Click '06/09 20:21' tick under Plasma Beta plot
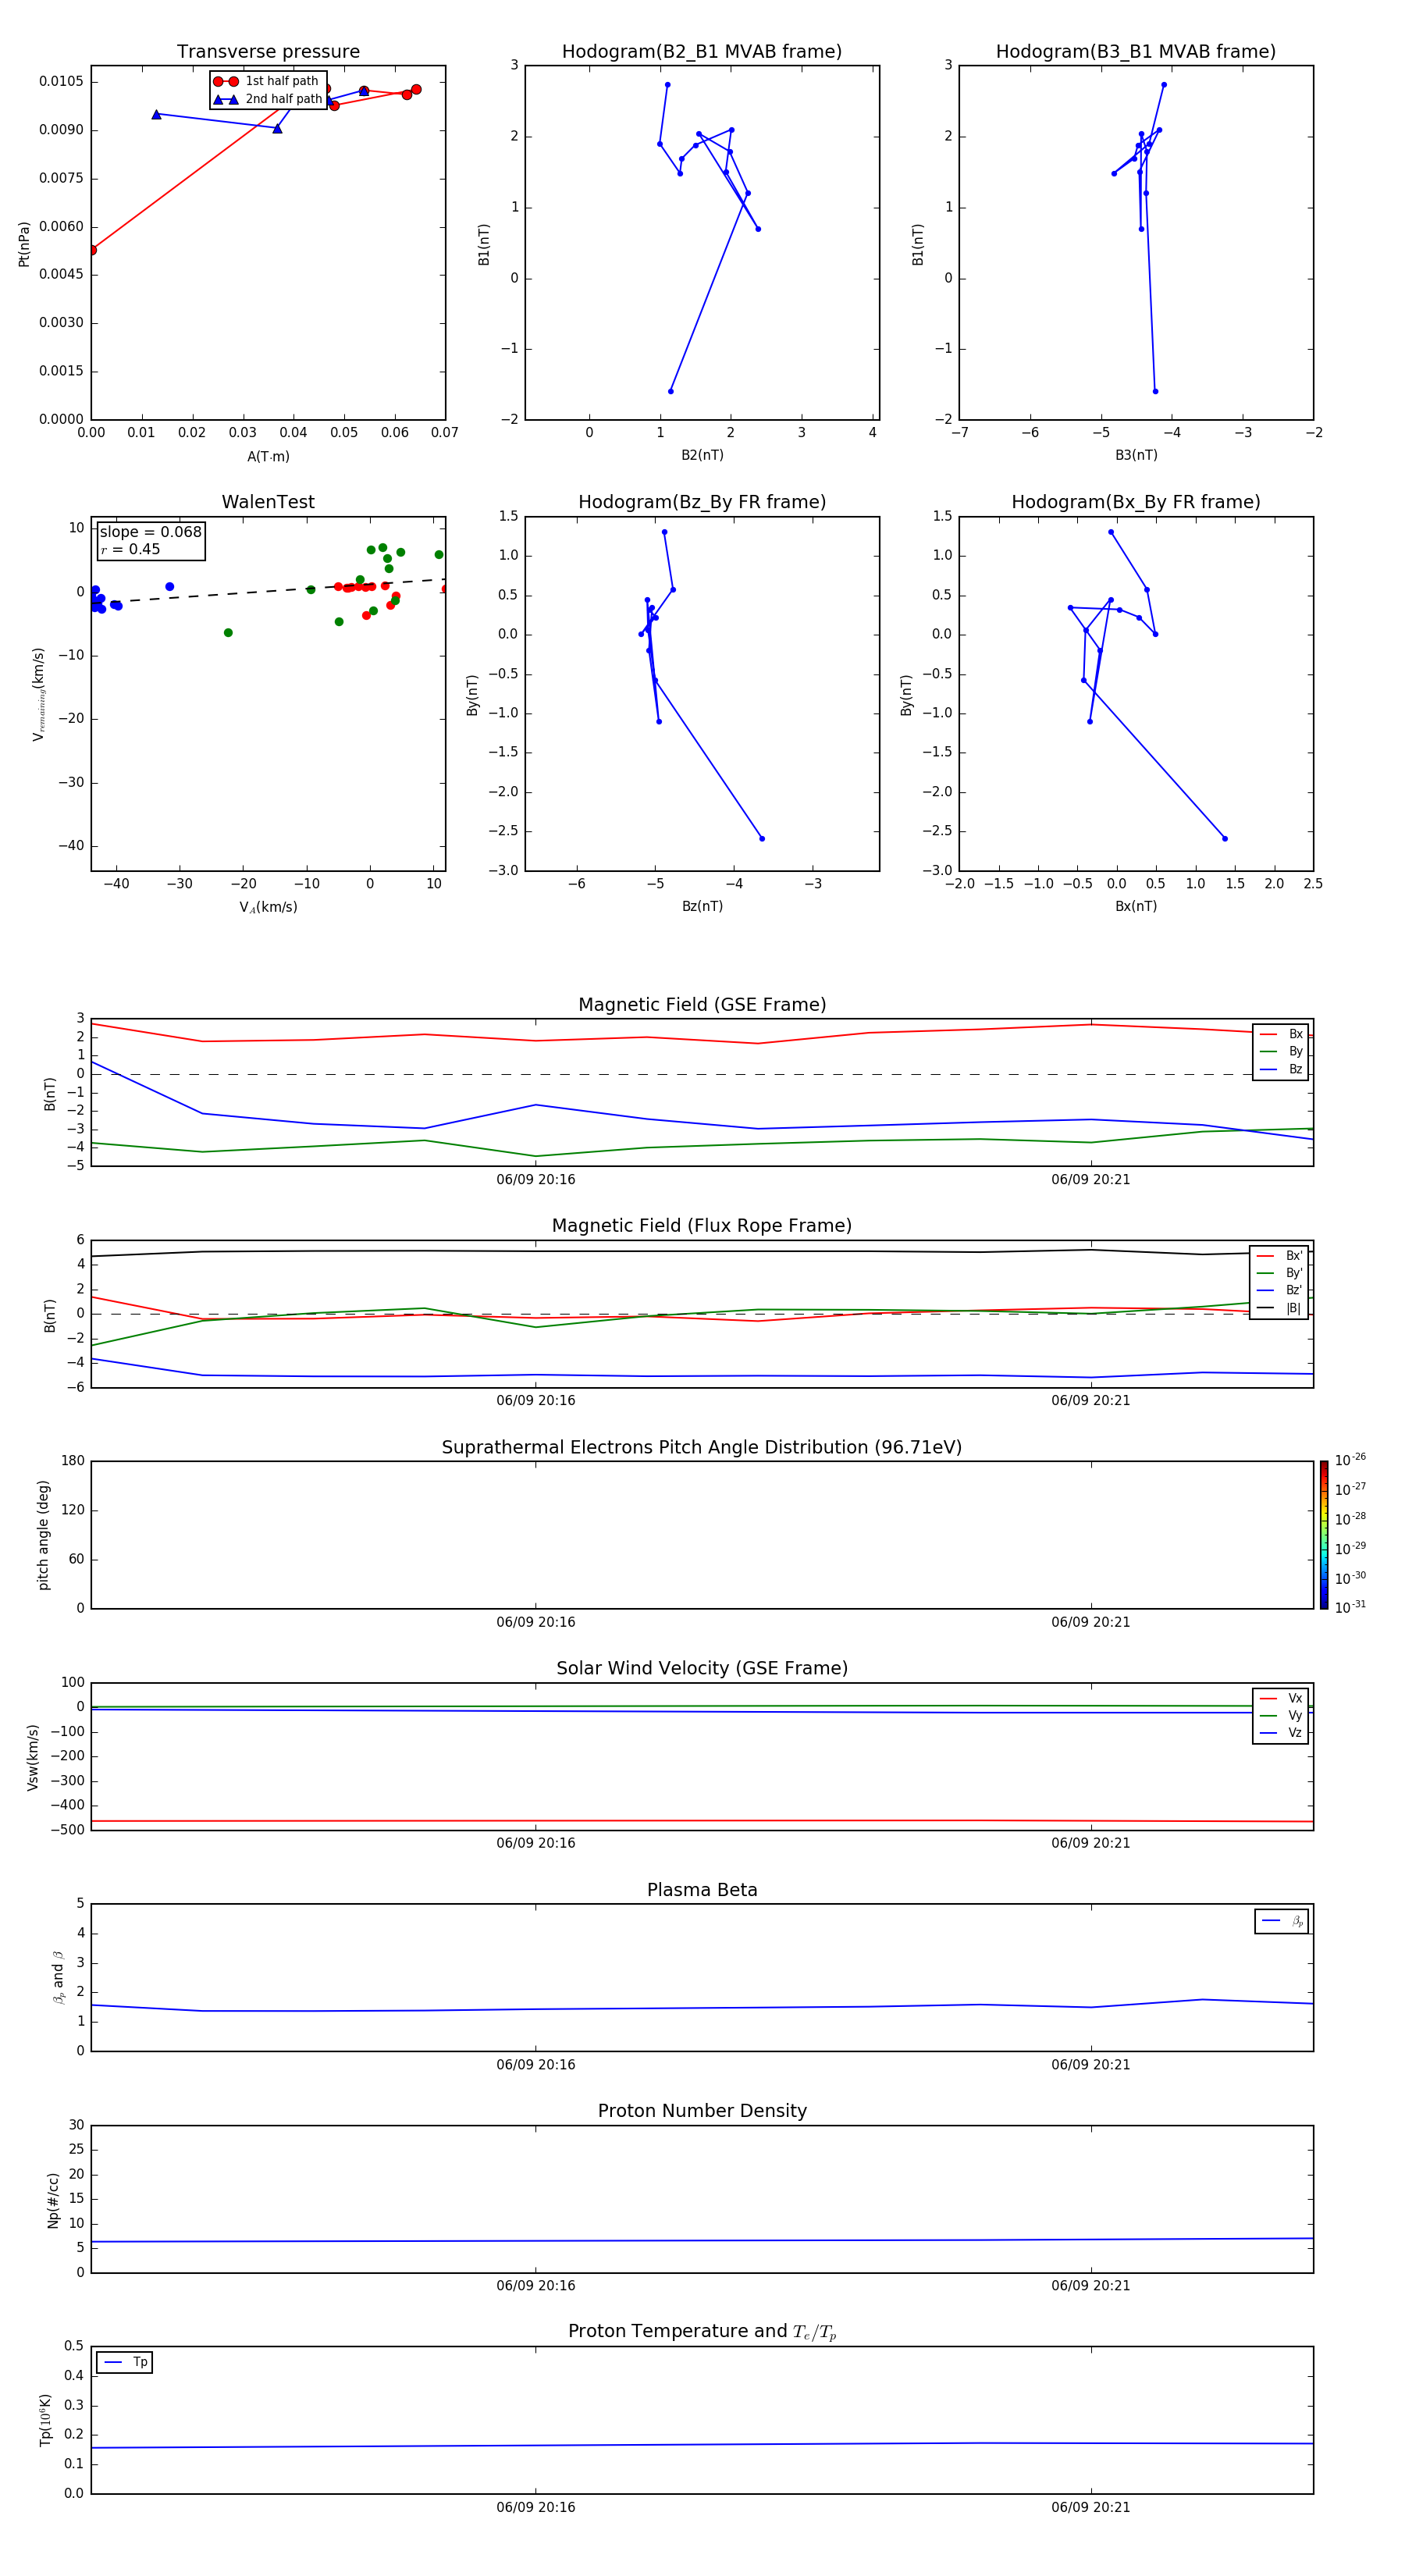 tap(1091, 2065)
